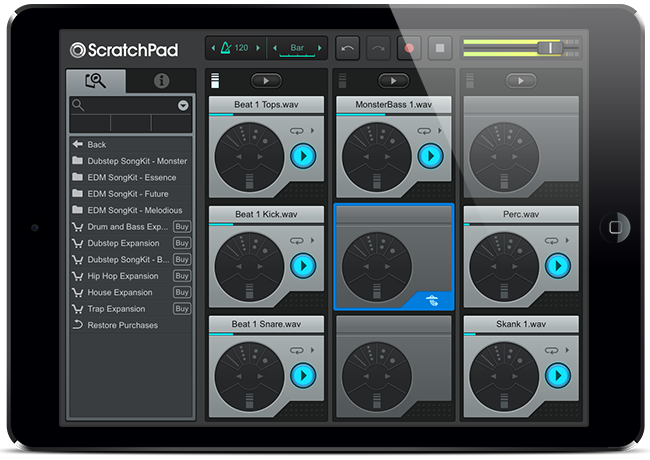Toggle loop on Beat 1 Kick.wav
Viewport: 650px width, 460px height.
pos(296,241)
